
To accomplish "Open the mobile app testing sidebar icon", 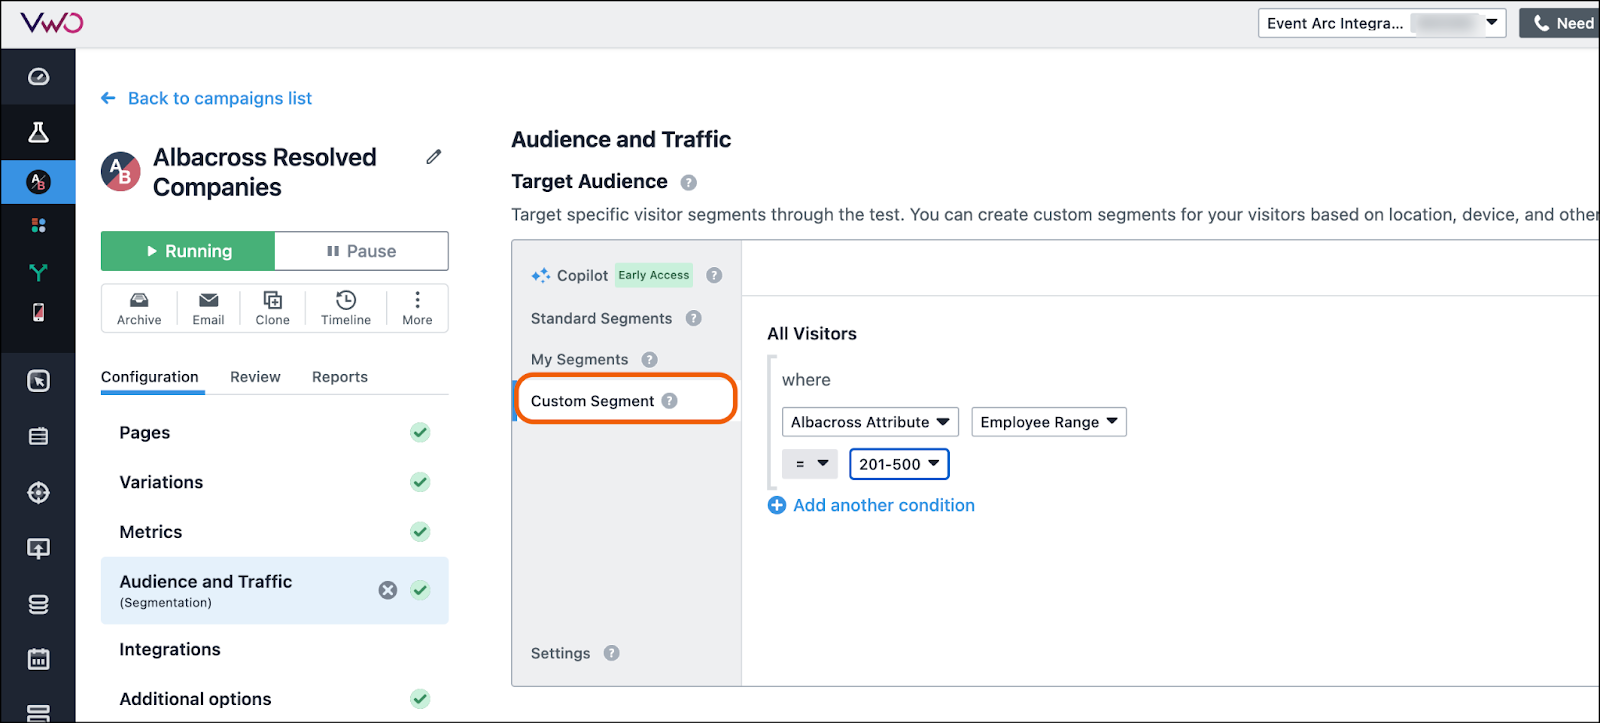I will coord(38,312).
